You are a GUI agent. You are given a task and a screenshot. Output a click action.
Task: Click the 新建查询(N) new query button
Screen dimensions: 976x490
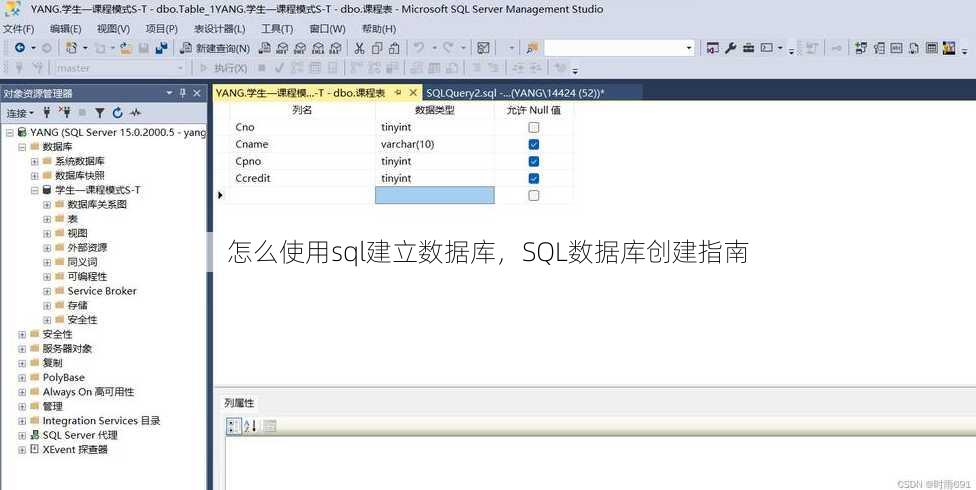[x=215, y=48]
